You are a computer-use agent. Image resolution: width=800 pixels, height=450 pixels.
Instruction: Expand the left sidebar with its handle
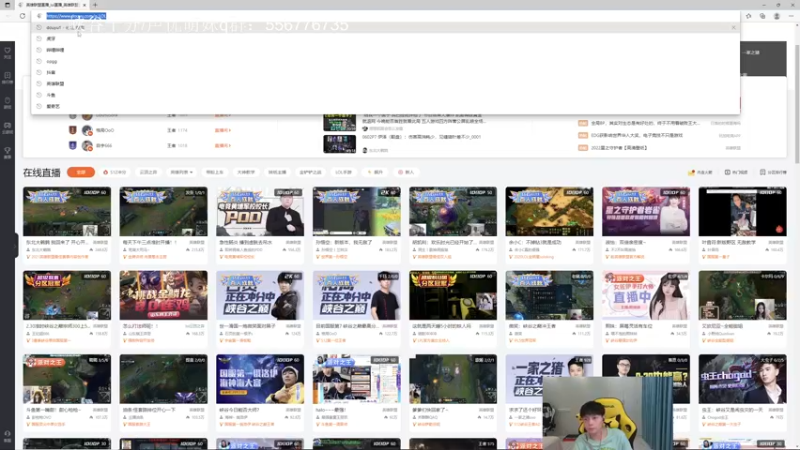tap(16, 245)
